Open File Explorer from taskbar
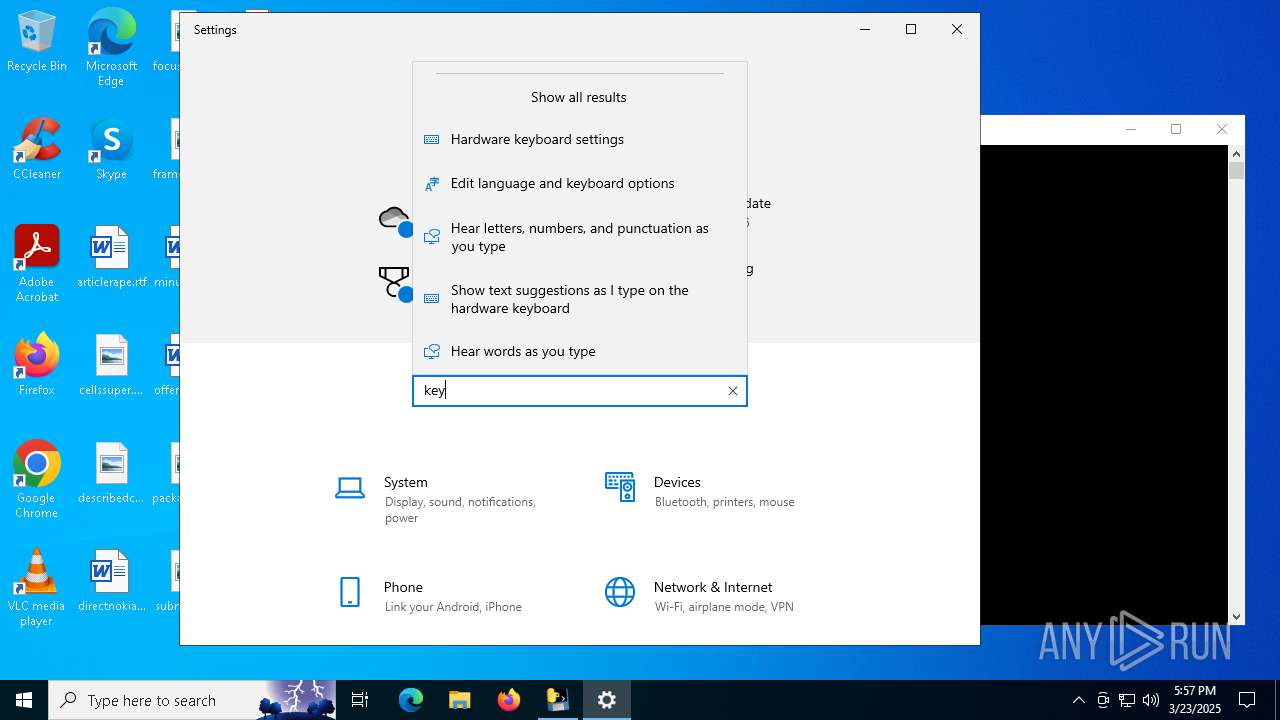This screenshot has height=720, width=1280. point(459,700)
